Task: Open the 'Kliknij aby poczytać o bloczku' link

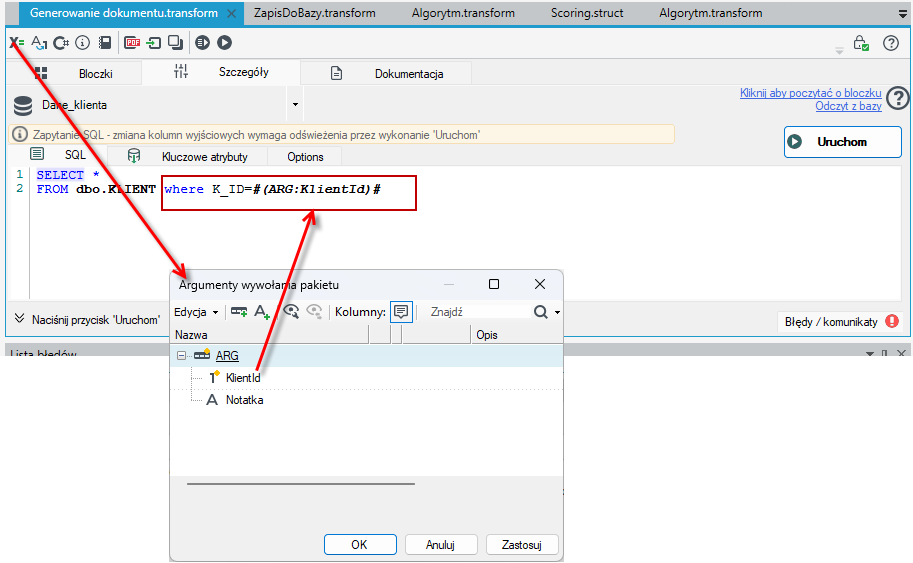Action: pyautogui.click(x=811, y=93)
